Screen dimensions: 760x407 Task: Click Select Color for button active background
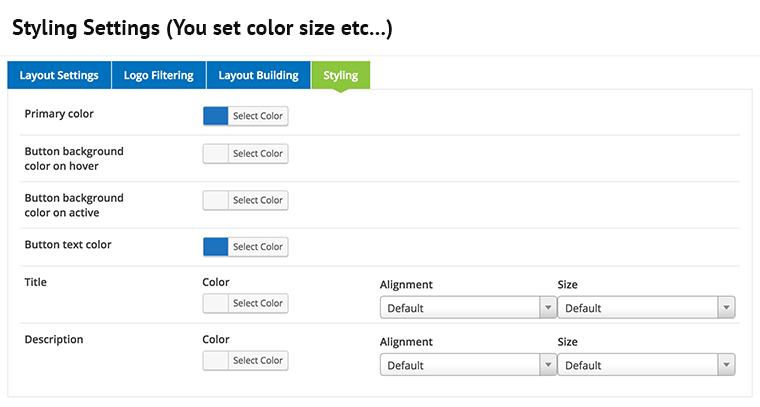[x=258, y=200]
